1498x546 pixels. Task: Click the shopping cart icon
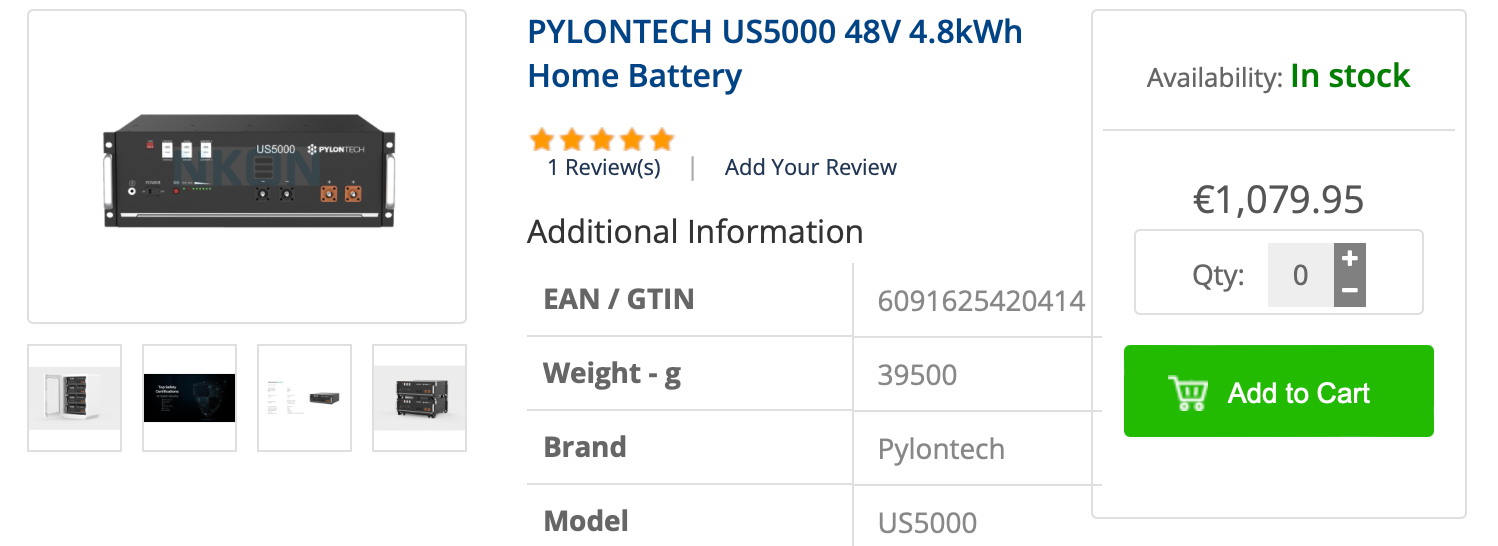coord(1188,393)
